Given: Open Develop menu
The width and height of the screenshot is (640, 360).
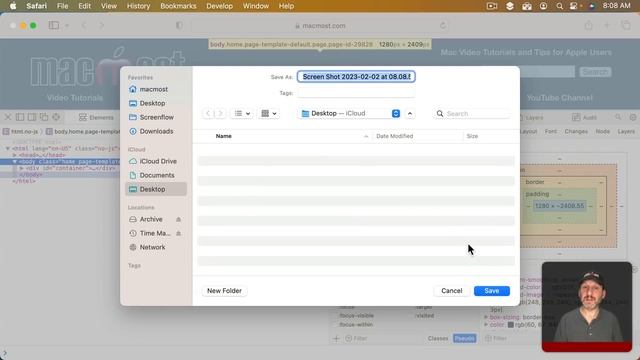Looking at the screenshot, I should pyautogui.click(x=219, y=6).
